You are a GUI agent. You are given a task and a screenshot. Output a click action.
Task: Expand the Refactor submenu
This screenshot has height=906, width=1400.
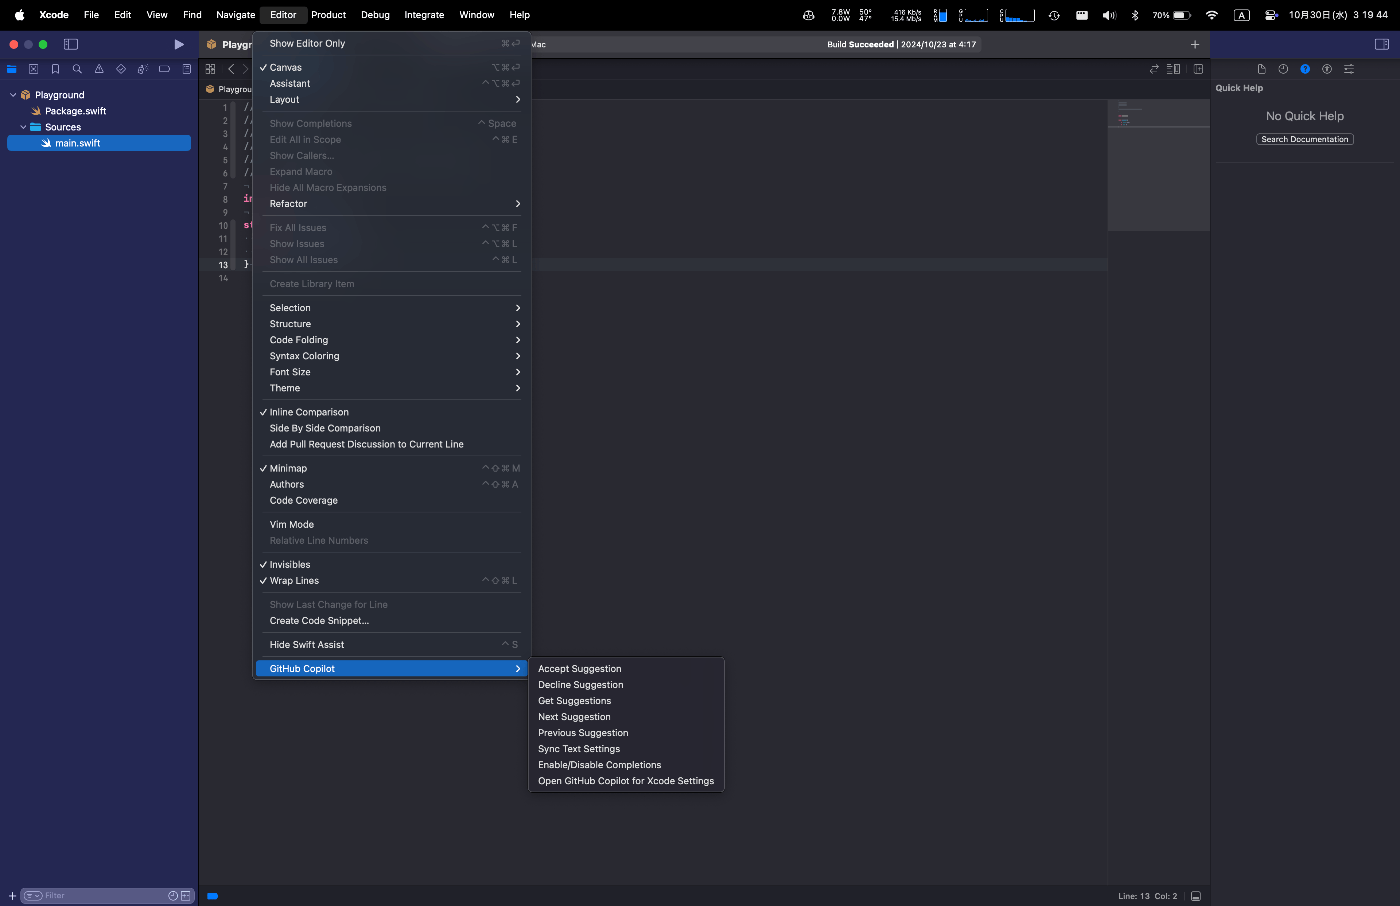click(x=391, y=204)
